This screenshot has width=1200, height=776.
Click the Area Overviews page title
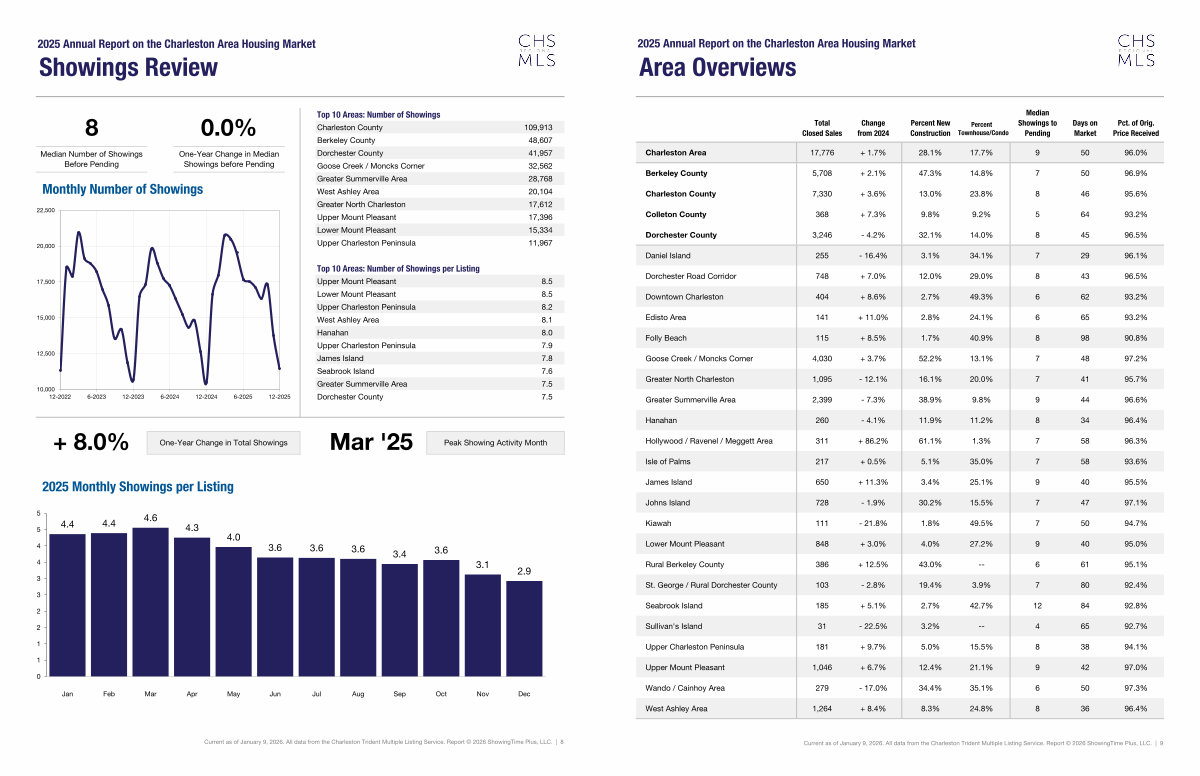(717, 68)
